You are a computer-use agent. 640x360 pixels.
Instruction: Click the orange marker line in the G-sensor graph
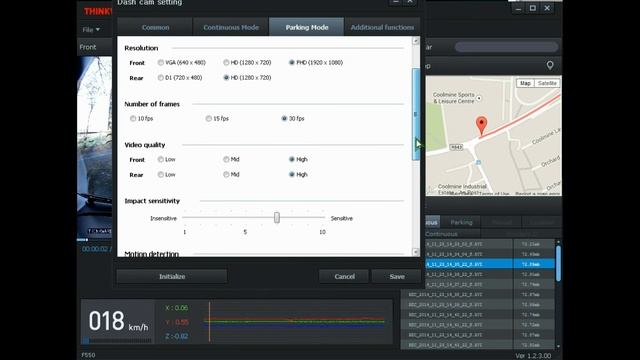209,321
